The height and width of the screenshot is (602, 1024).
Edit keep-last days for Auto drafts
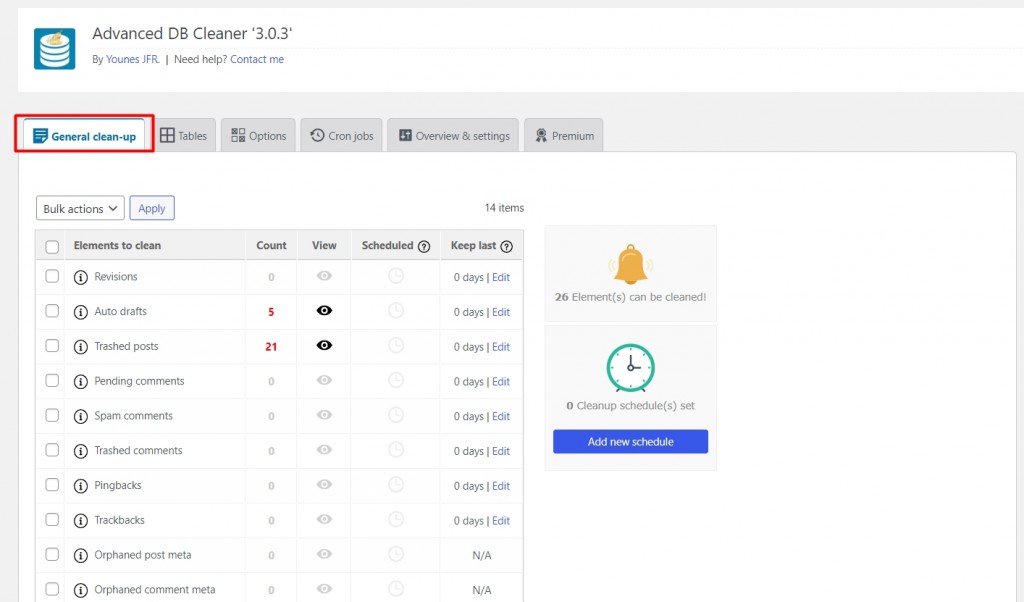501,312
